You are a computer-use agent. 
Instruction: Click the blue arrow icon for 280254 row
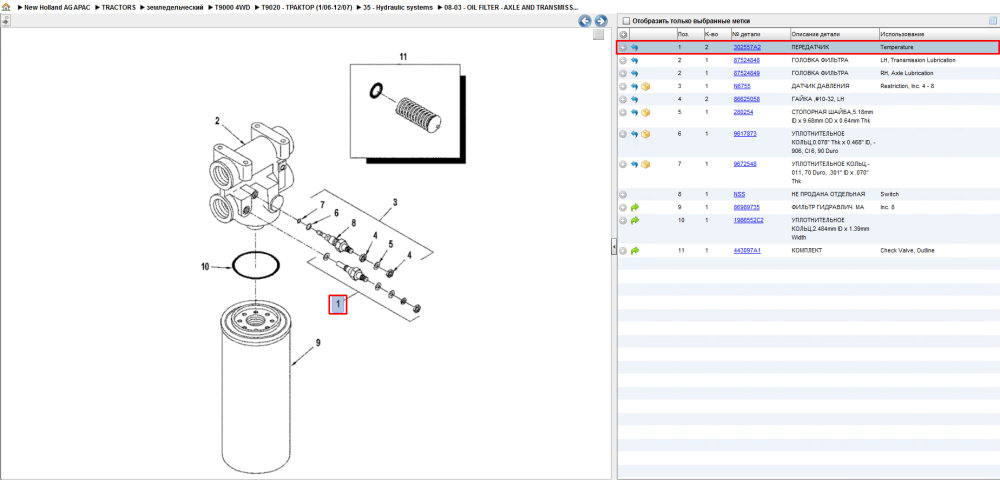click(635, 112)
